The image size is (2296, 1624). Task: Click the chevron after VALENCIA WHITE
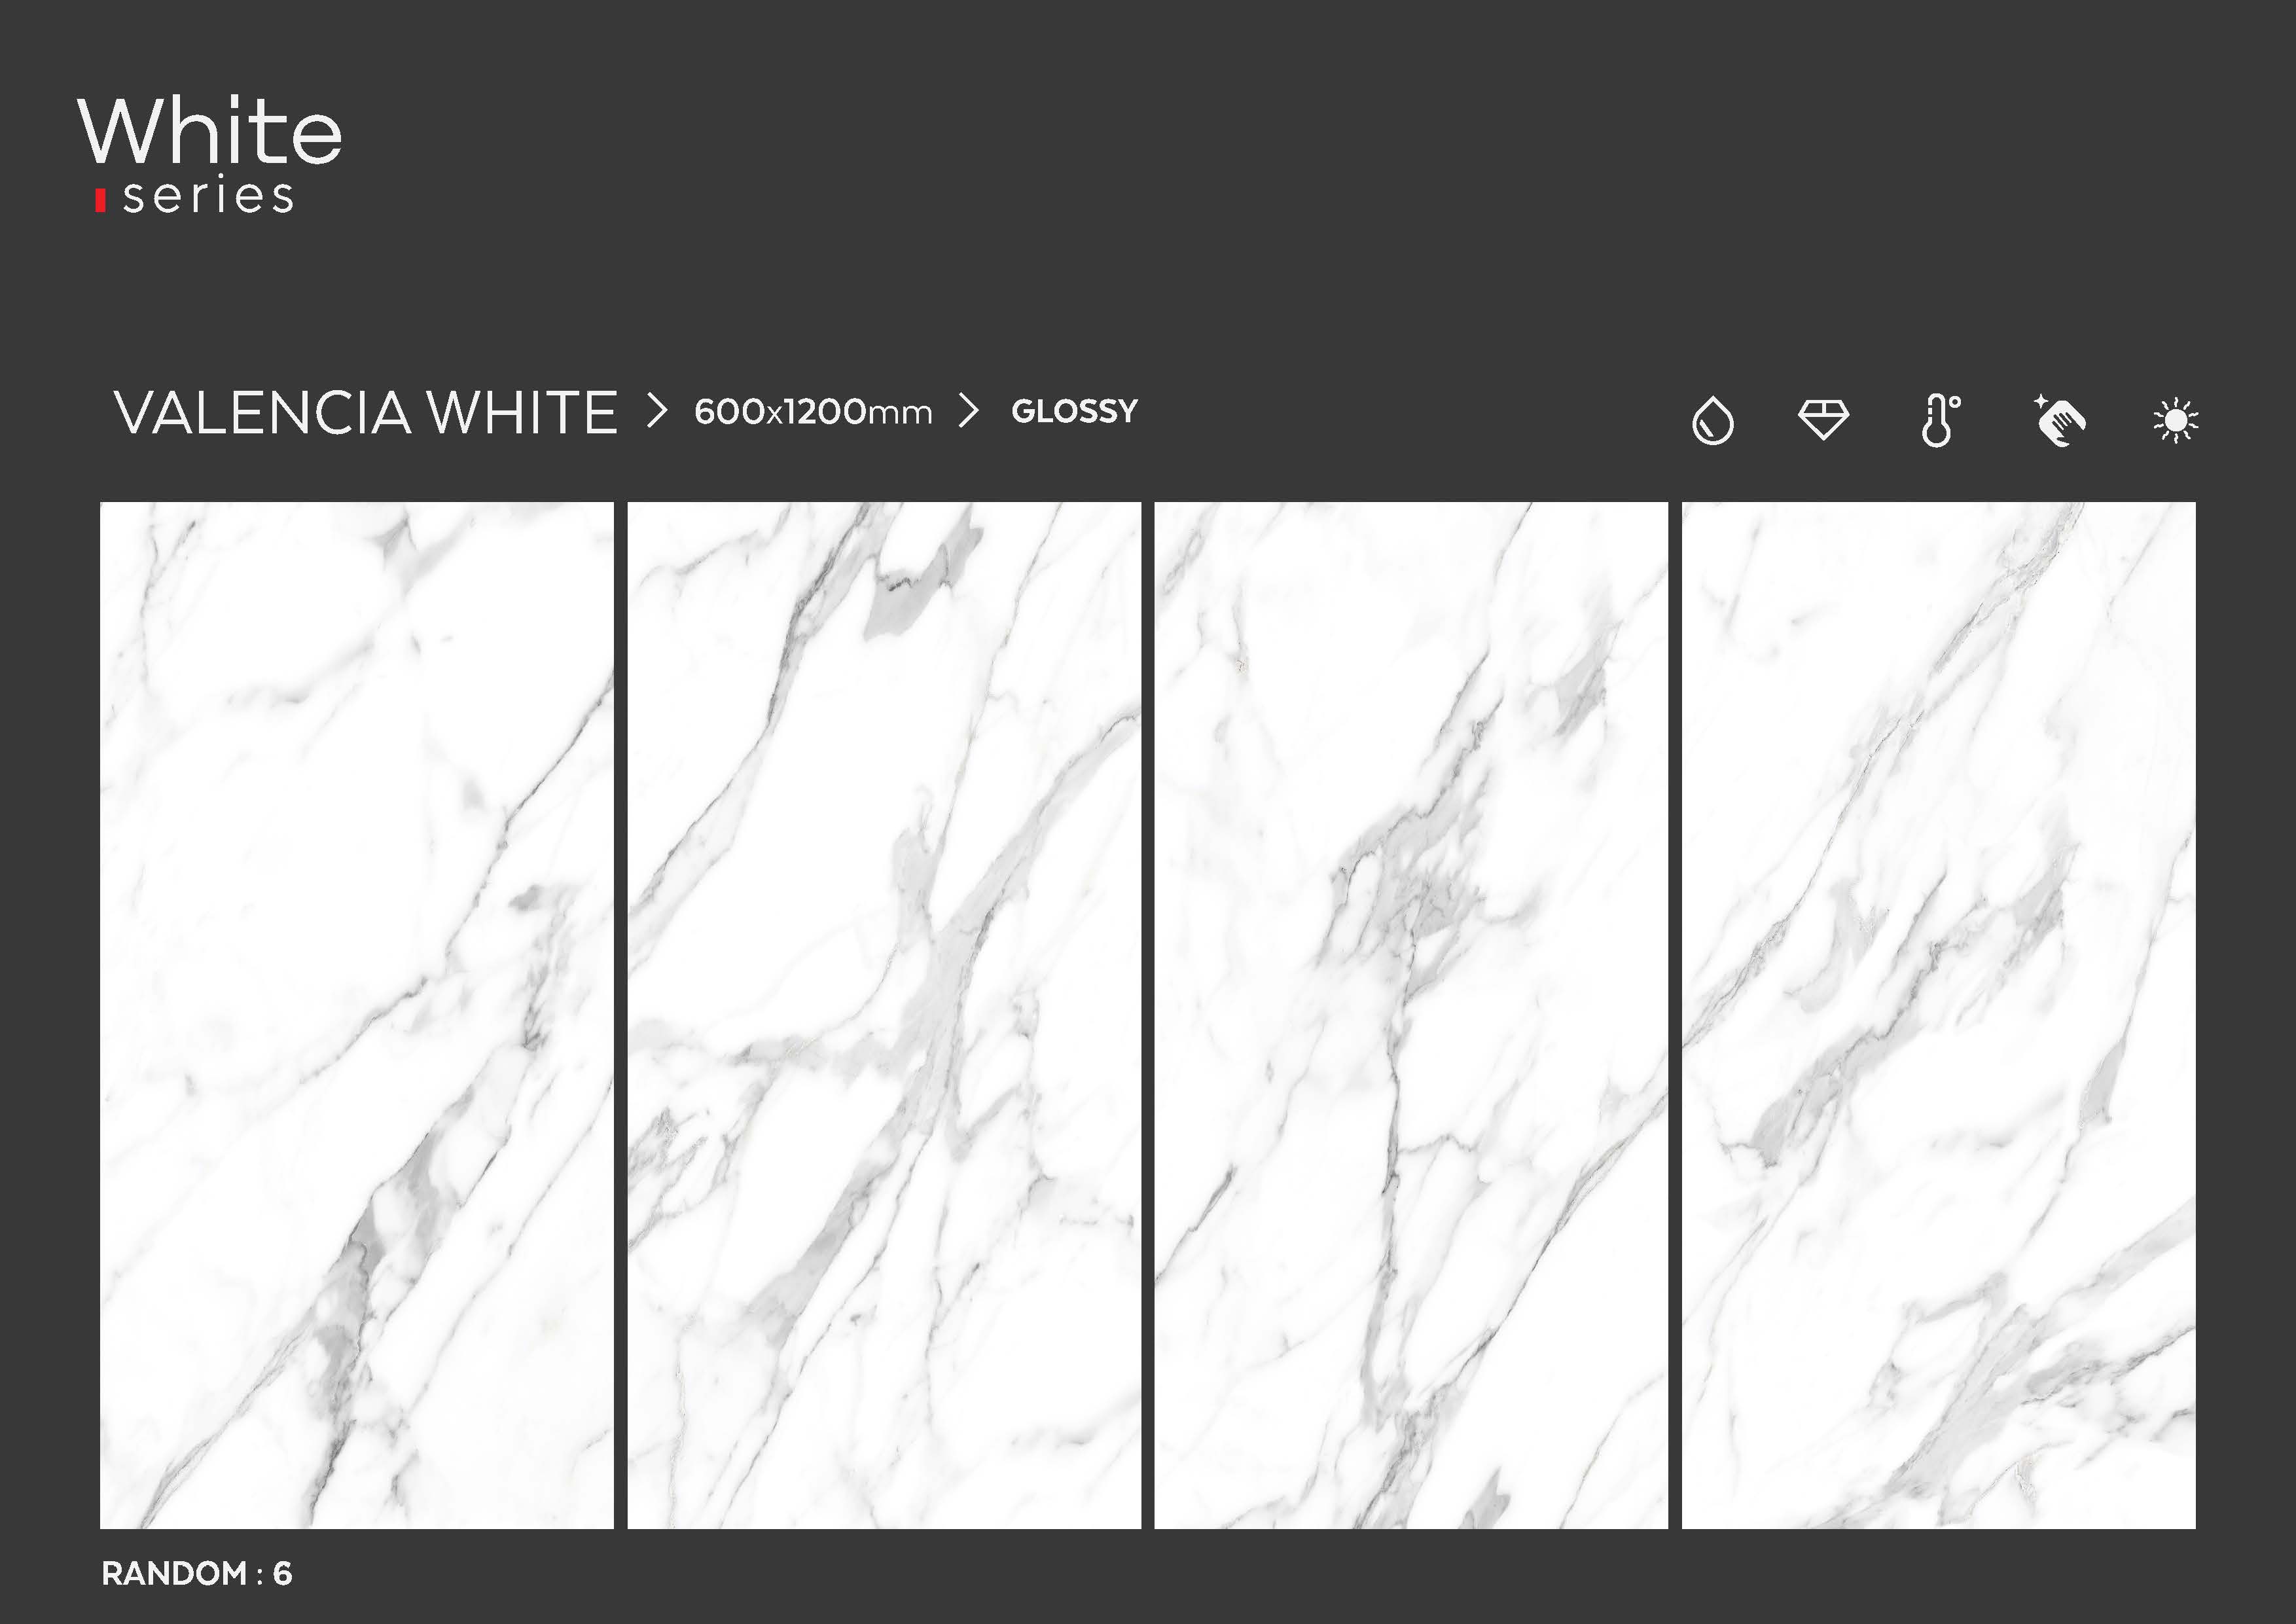point(656,411)
